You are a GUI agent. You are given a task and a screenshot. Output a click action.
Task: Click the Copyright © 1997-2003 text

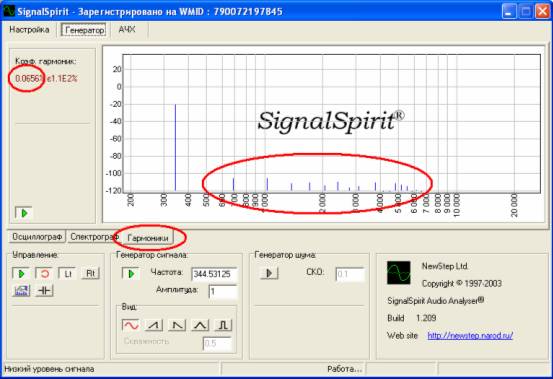(x=462, y=284)
